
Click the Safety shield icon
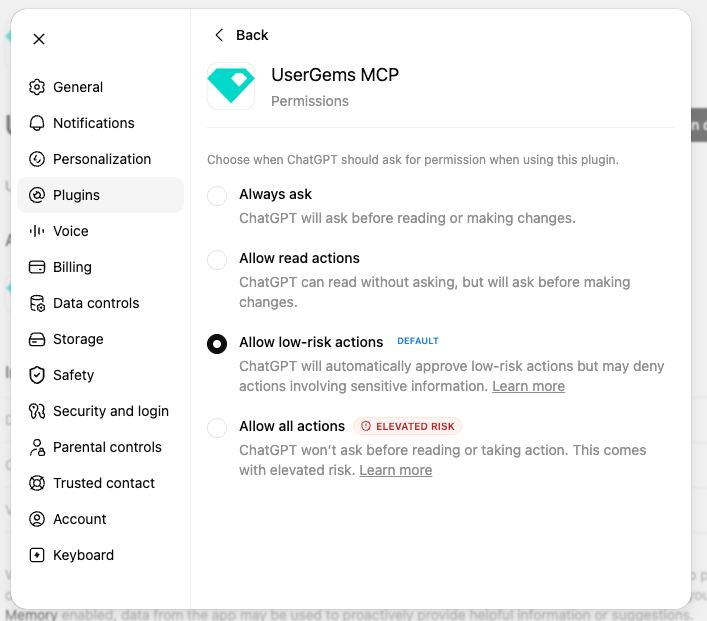37,375
